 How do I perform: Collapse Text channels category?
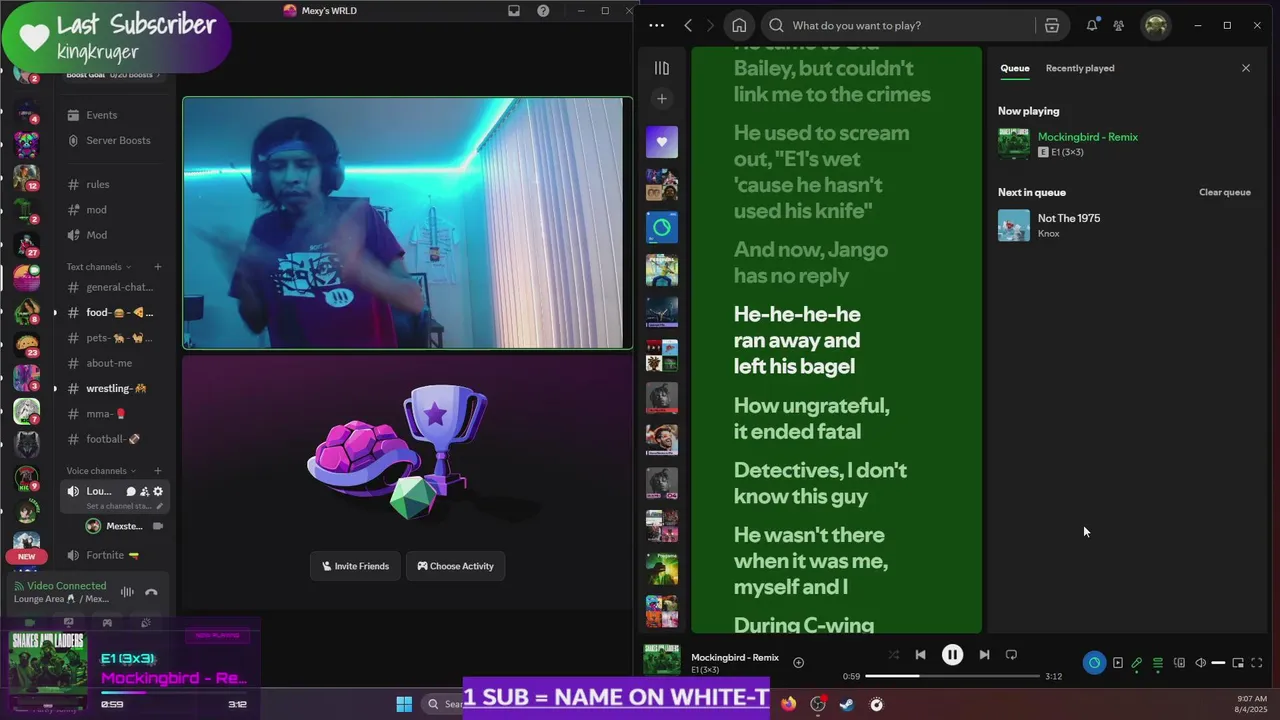pos(98,267)
